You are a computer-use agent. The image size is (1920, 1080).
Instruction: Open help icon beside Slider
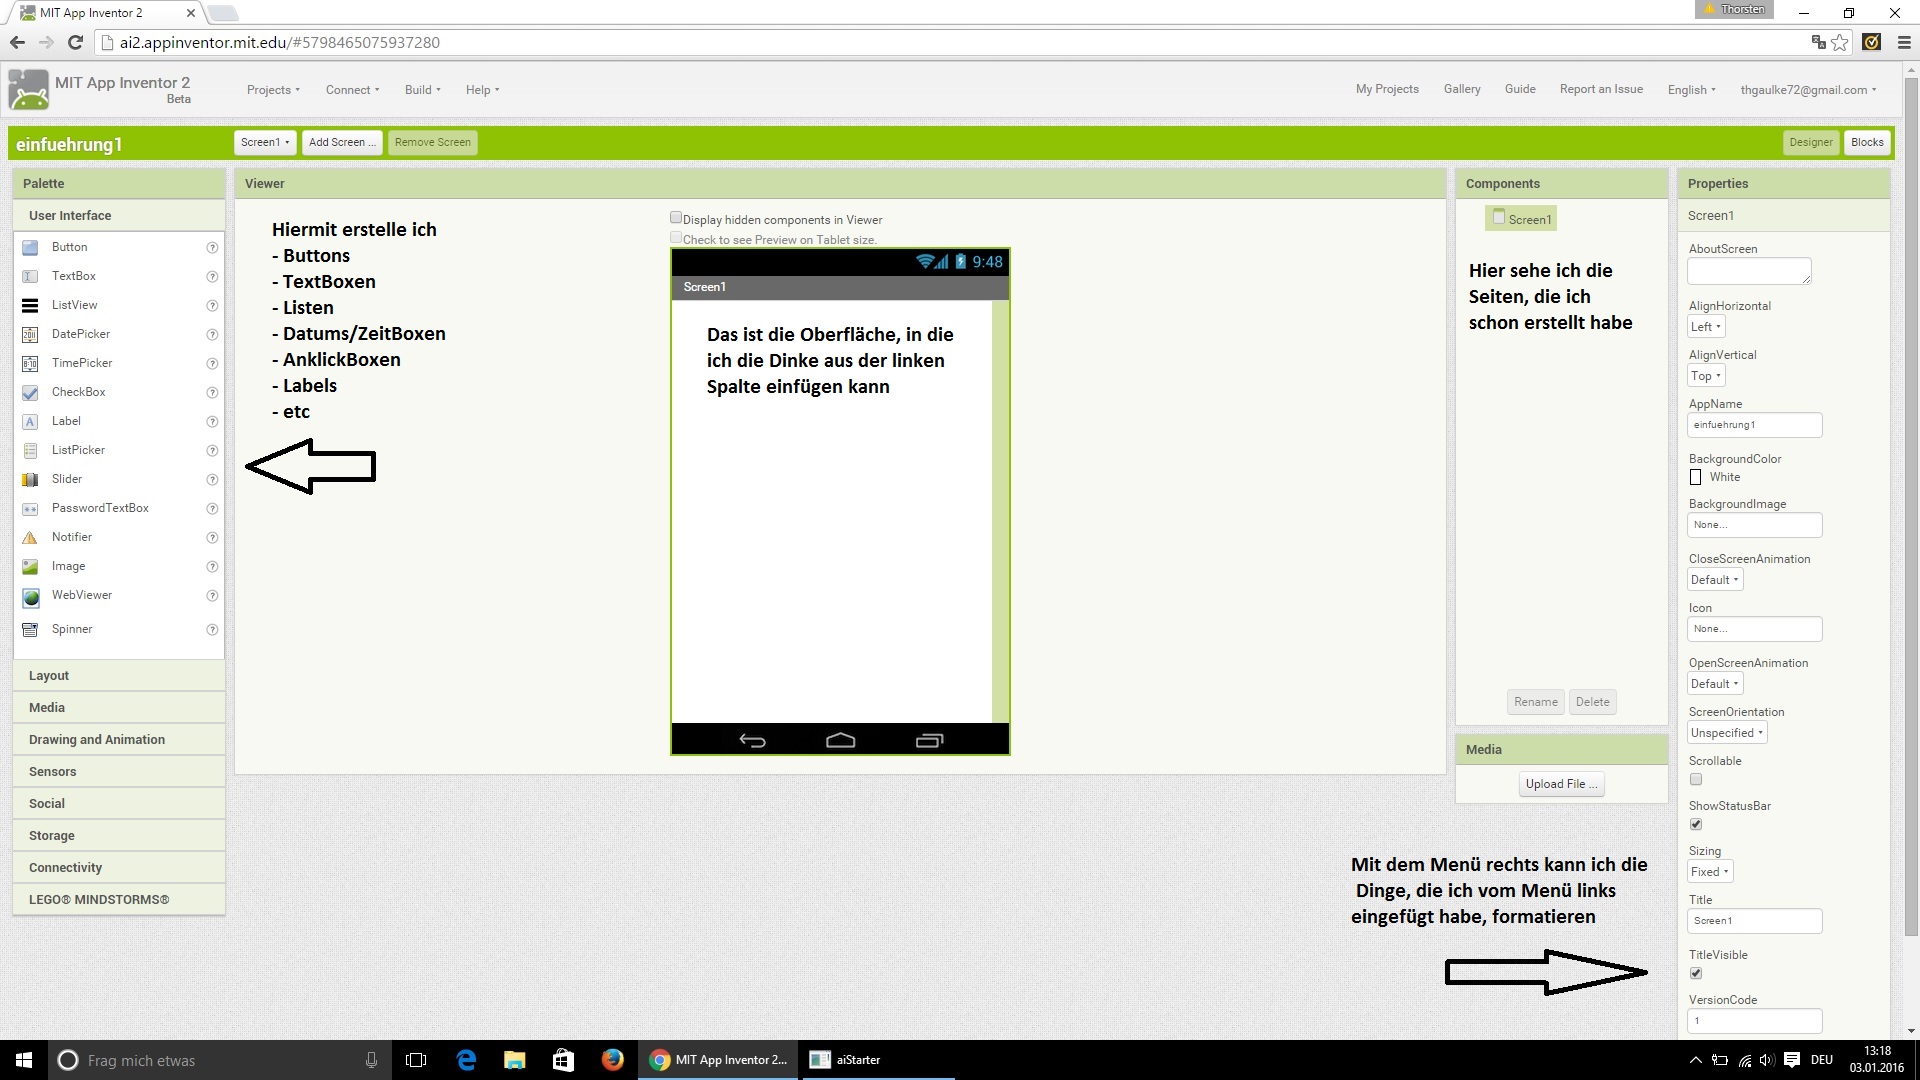(212, 479)
